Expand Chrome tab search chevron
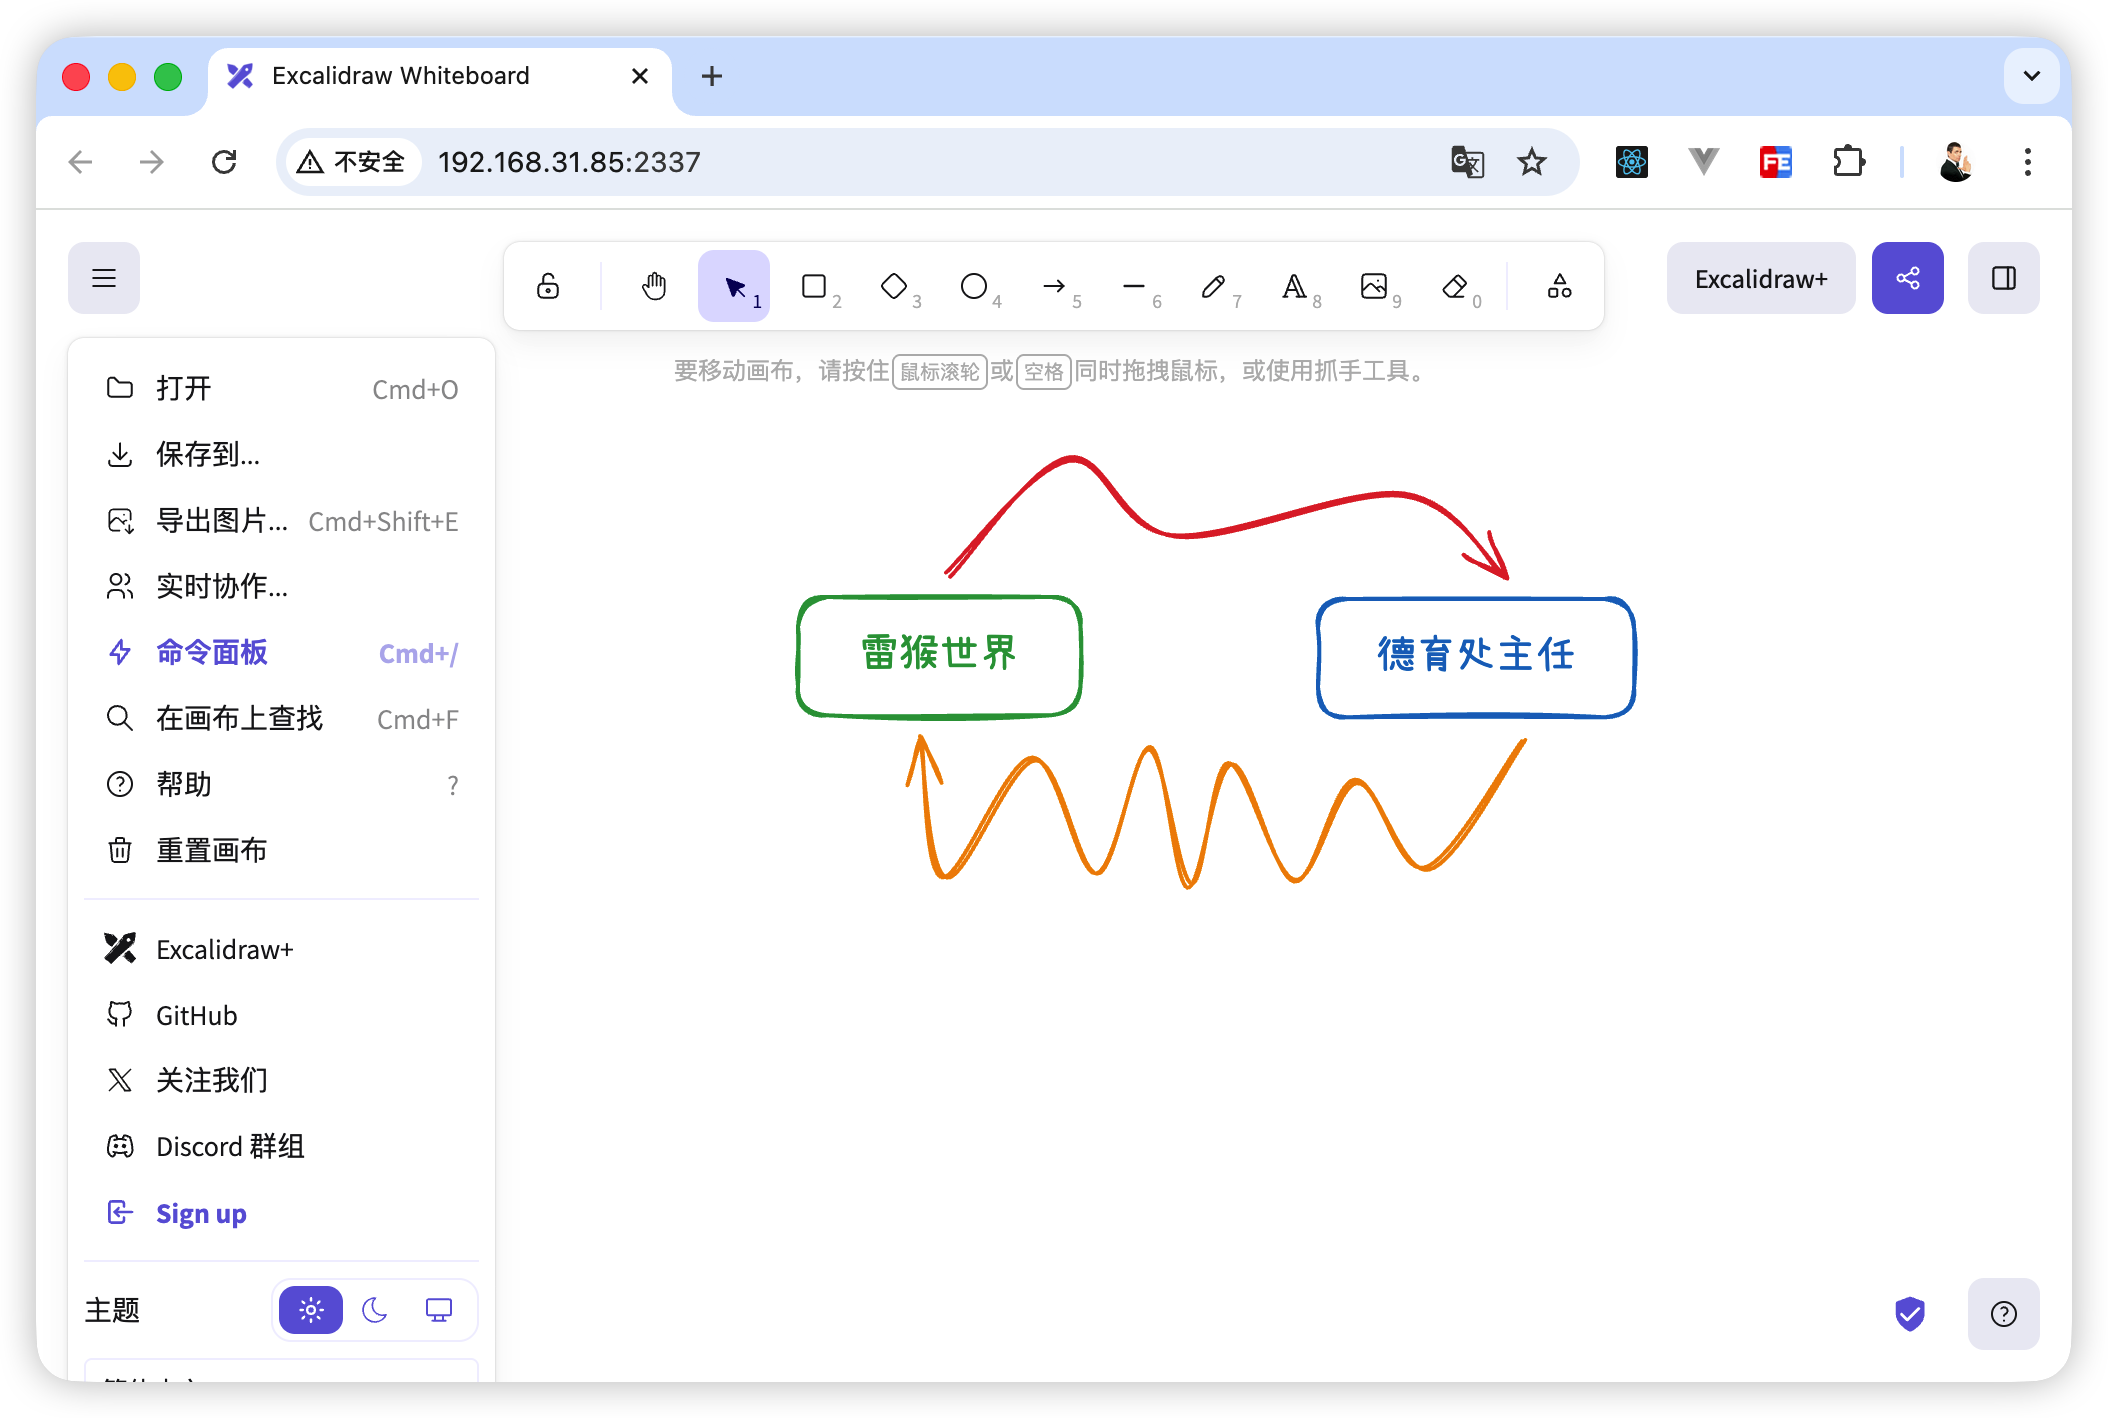 (2031, 76)
